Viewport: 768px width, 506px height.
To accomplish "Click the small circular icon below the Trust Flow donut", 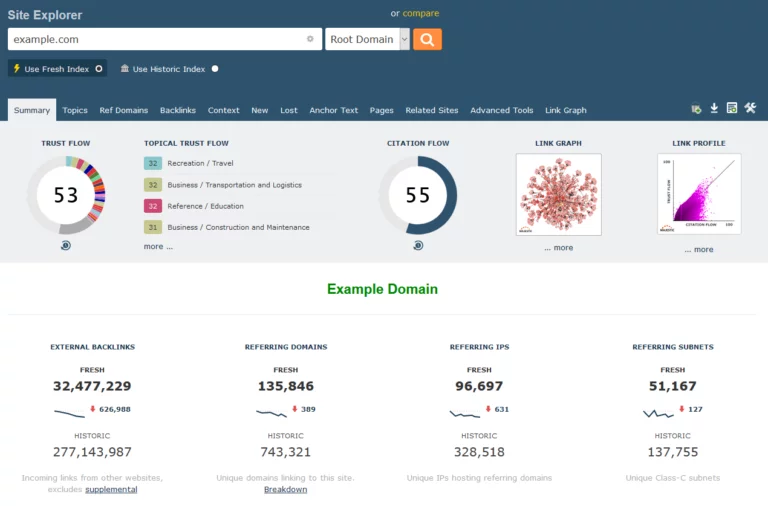I will [66, 245].
